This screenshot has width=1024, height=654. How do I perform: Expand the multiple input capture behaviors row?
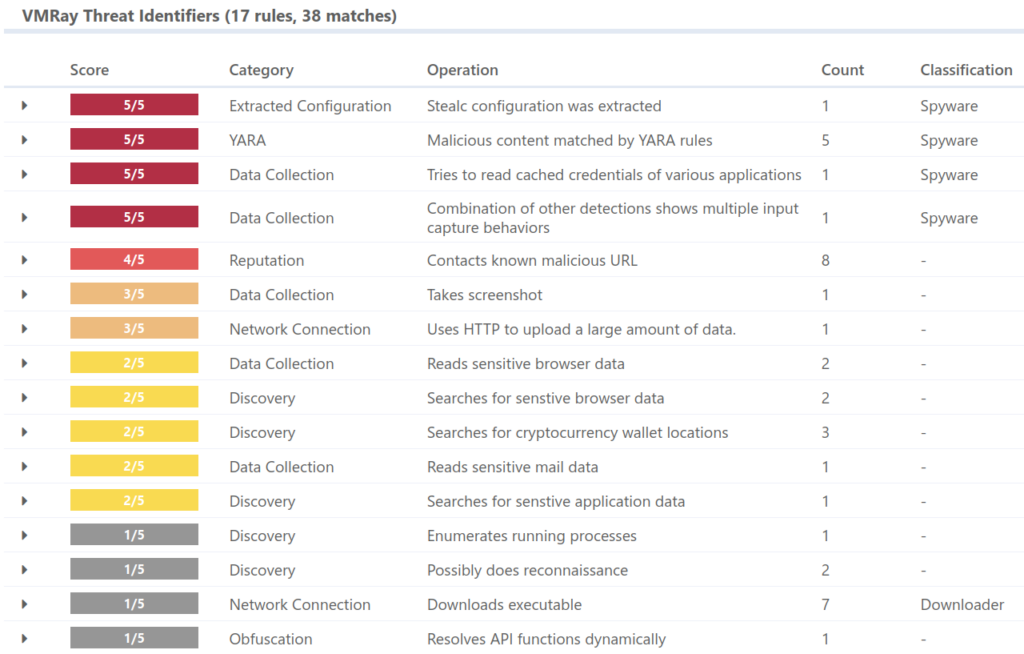tap(24, 218)
